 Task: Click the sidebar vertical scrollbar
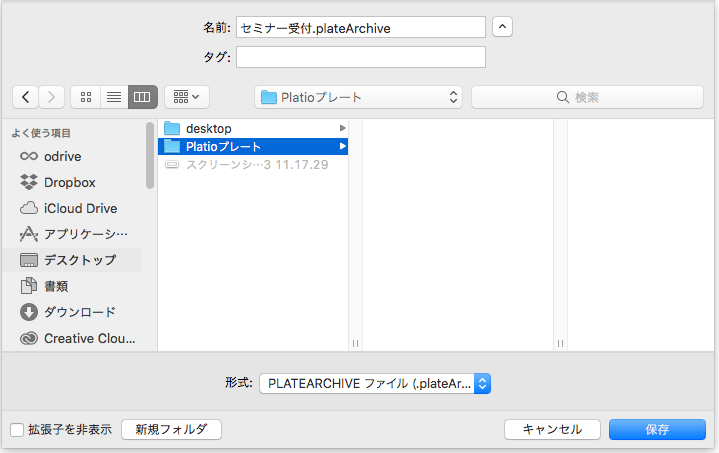(x=150, y=156)
